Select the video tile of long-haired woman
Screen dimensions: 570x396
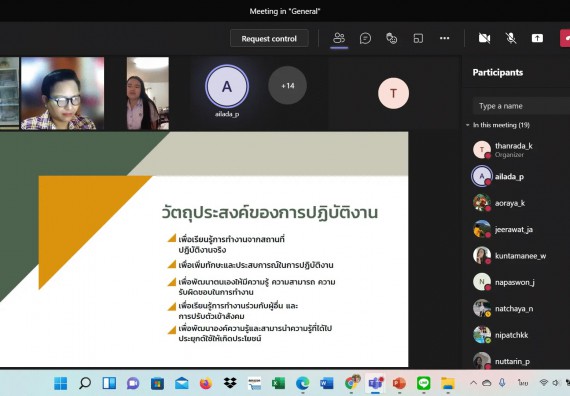[148, 93]
